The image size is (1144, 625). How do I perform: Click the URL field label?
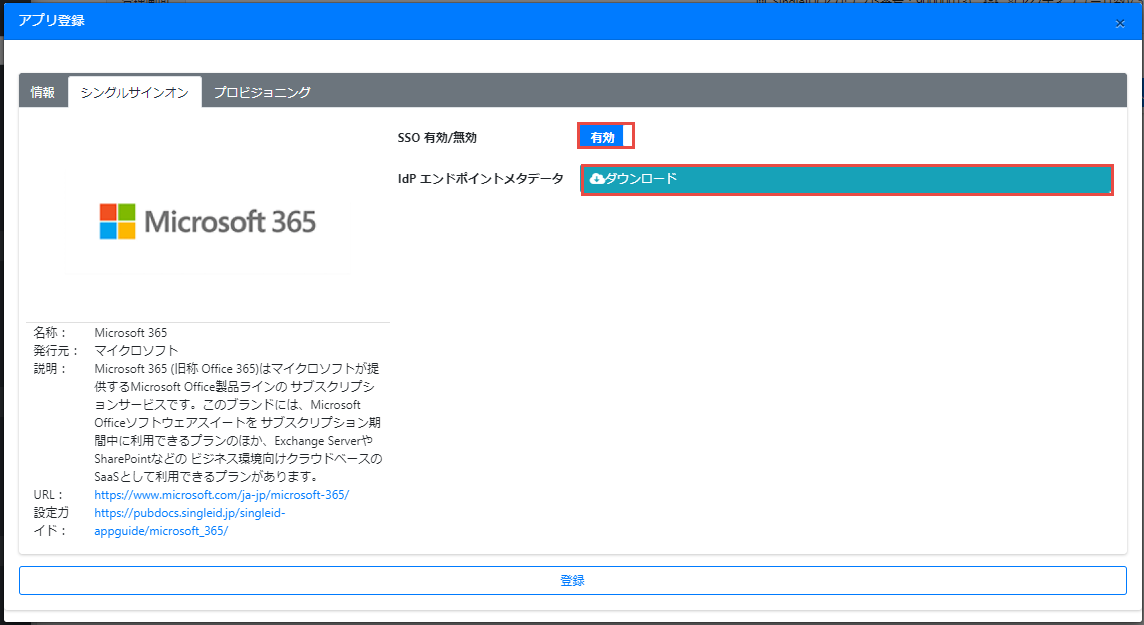(x=48, y=495)
